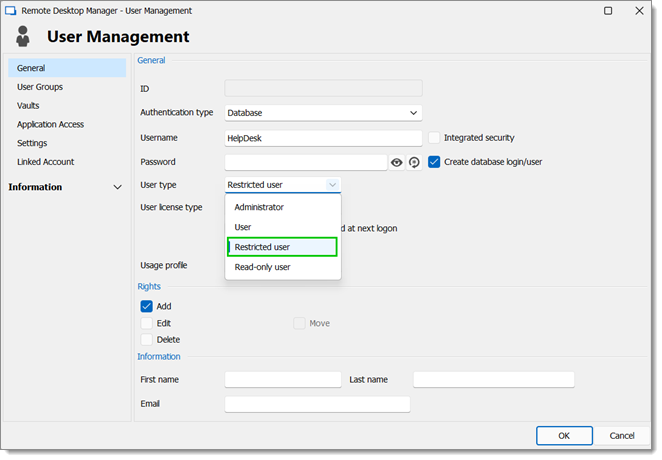Collapse the User type dropdown arrow

333,185
